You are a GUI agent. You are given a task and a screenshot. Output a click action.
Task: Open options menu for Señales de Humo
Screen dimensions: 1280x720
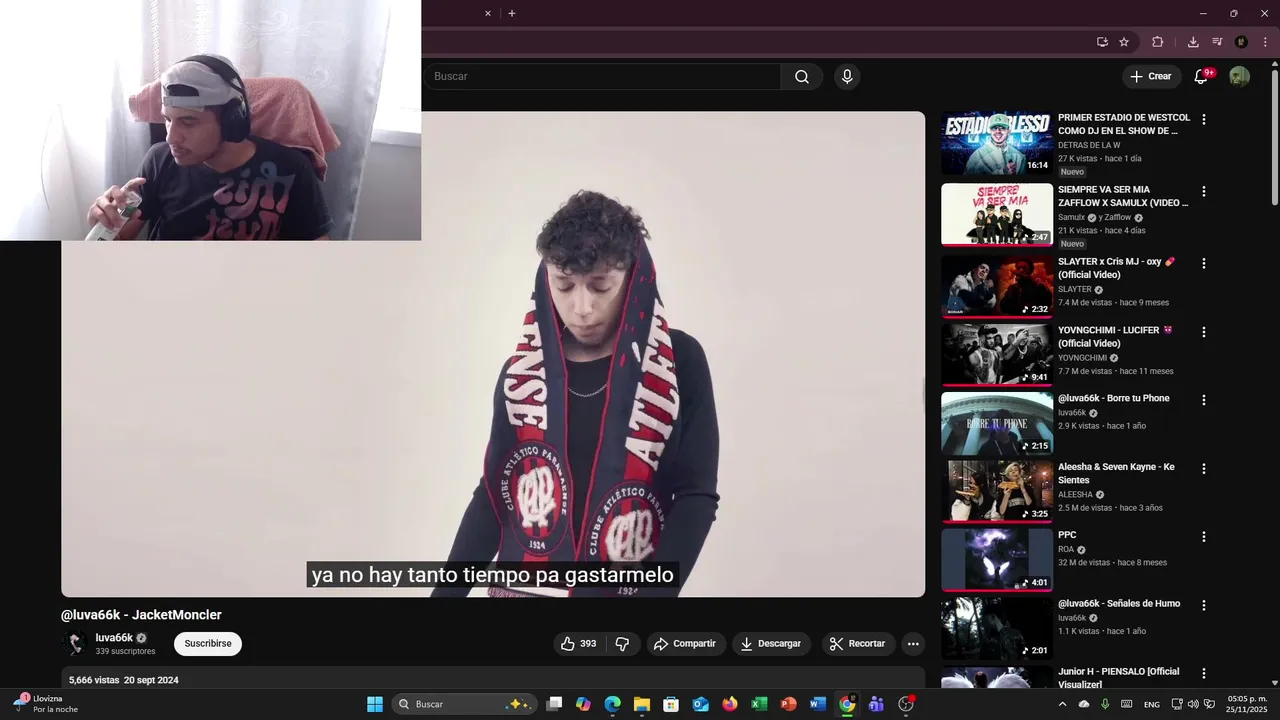click(x=1204, y=605)
